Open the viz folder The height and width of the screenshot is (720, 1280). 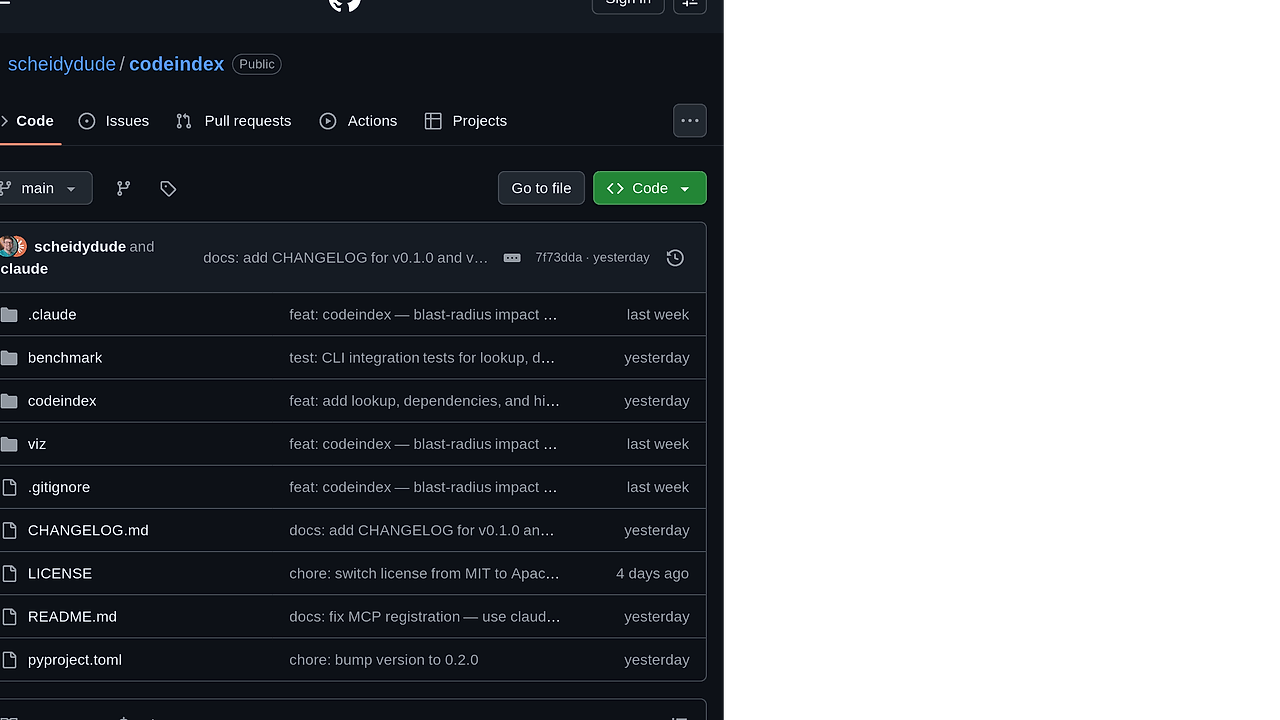[37, 444]
